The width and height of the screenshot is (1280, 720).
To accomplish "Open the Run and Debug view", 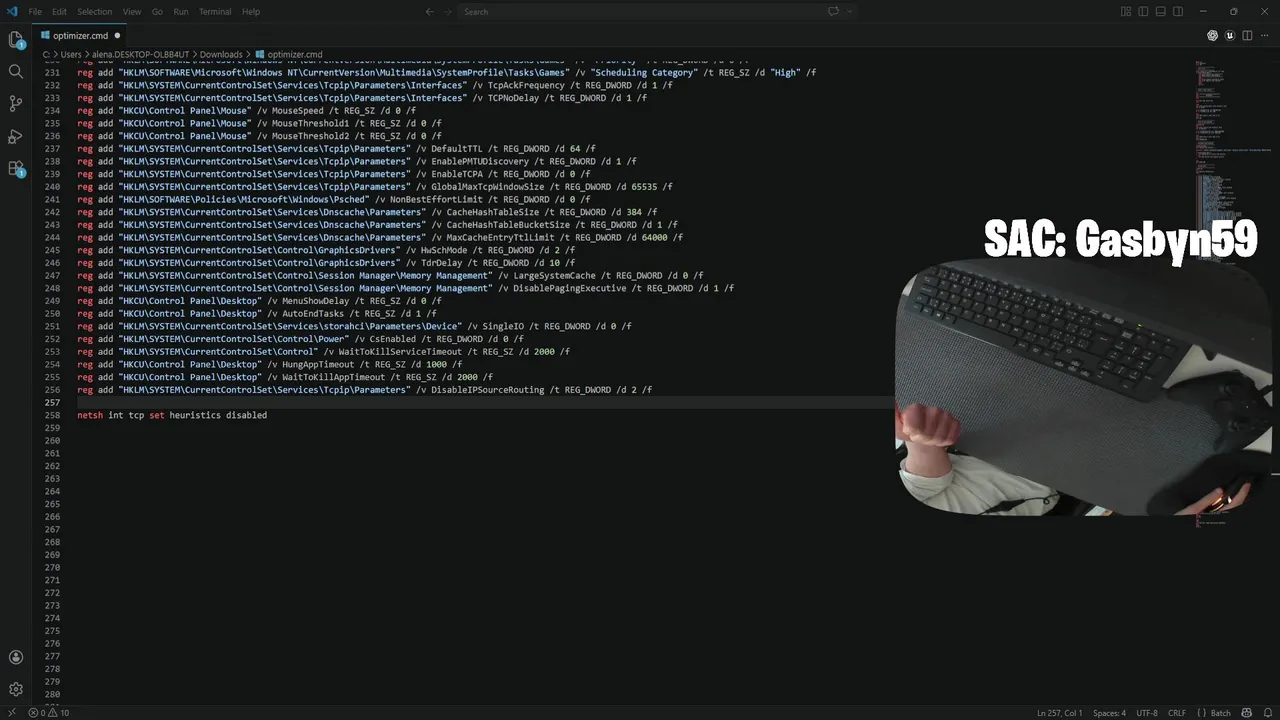I will (x=16, y=136).
